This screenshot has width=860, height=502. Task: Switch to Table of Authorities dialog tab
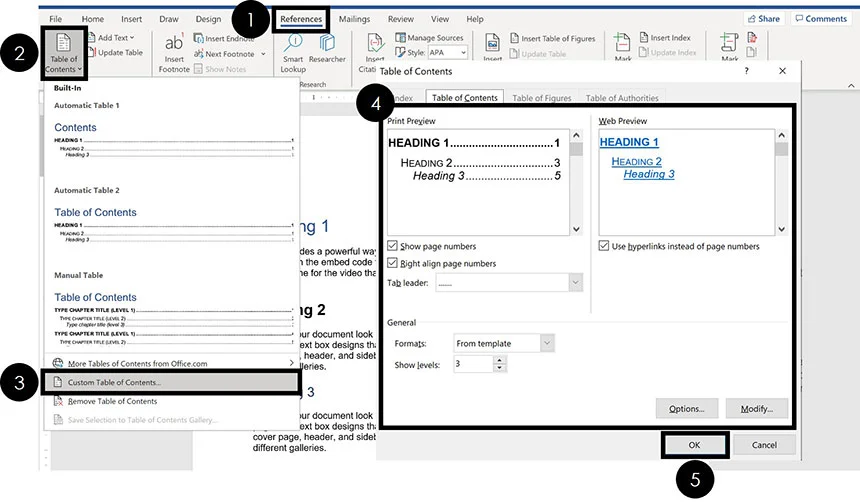pos(622,98)
